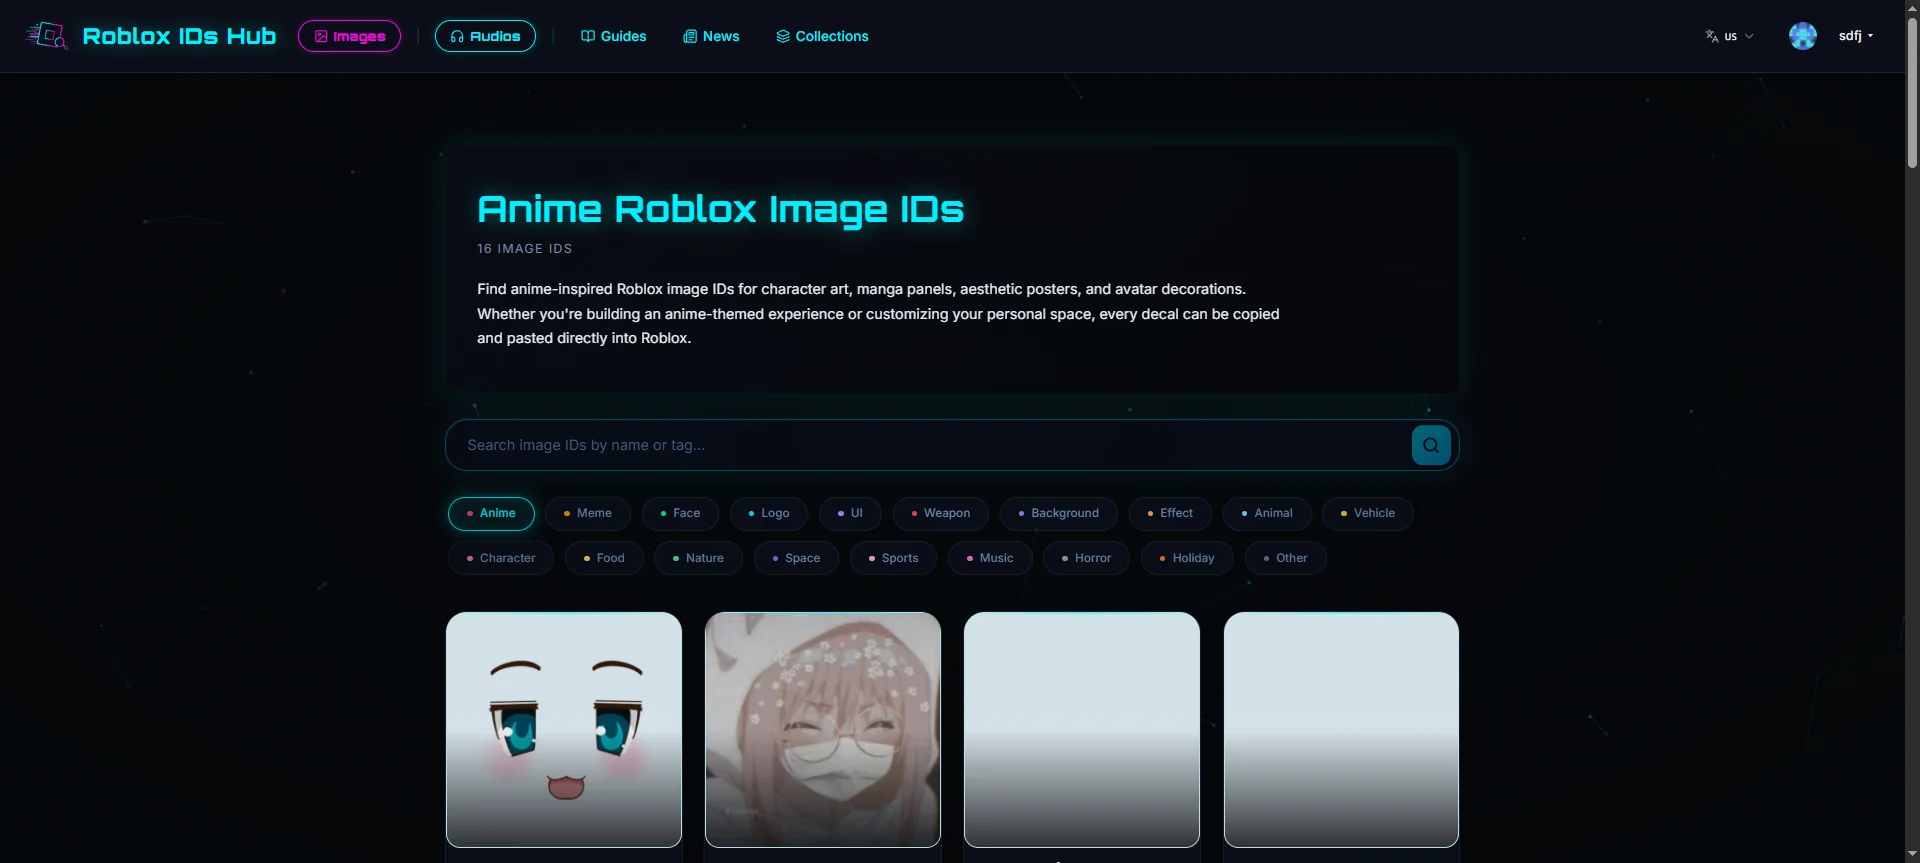Click the 'Anime Roblox Image IDs' heading

(x=720, y=210)
